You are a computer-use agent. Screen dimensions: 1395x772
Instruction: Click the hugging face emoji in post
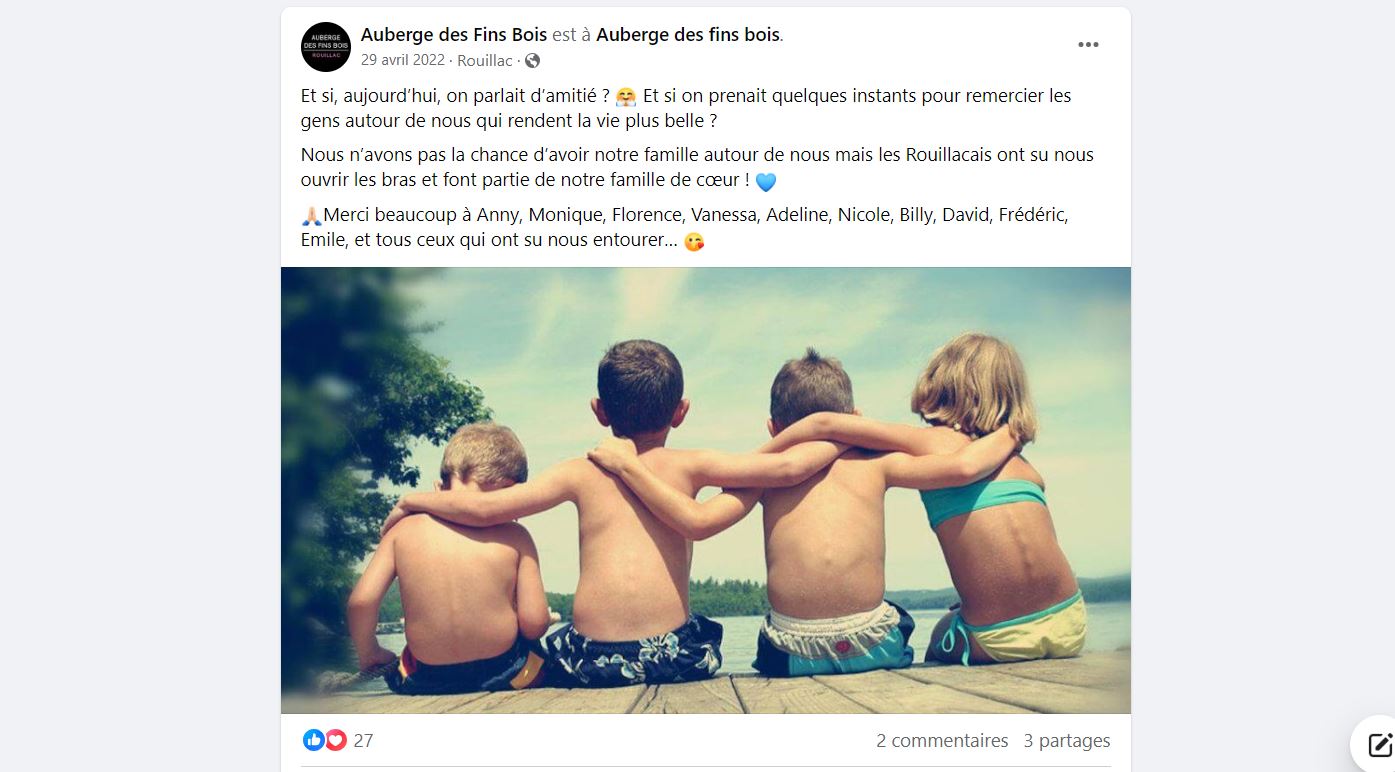click(x=627, y=97)
